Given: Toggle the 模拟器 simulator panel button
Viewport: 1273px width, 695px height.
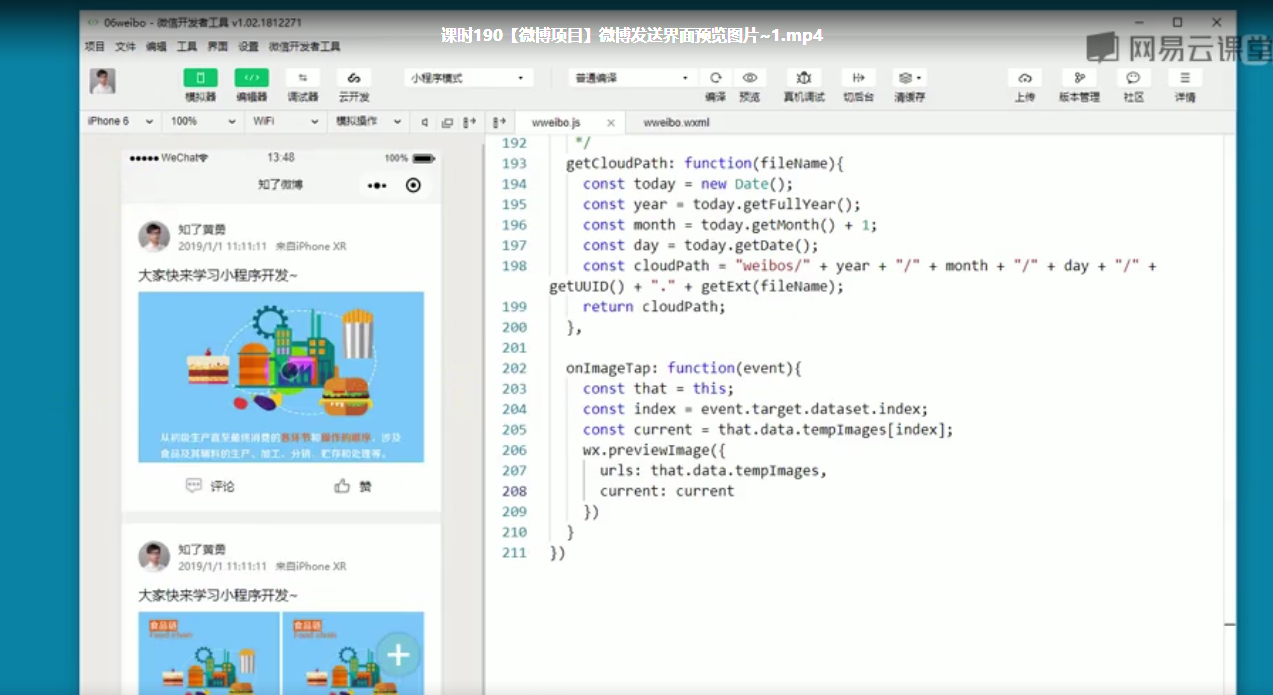Looking at the screenshot, I should 200,79.
